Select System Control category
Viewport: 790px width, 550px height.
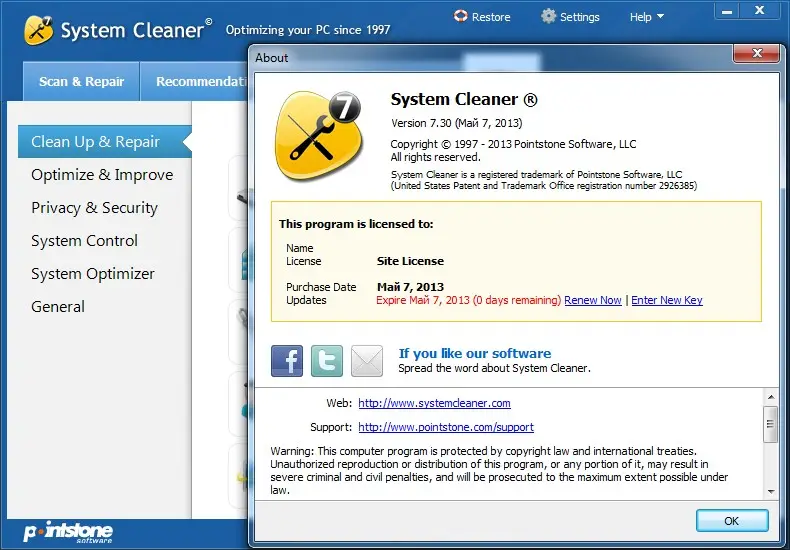[x=84, y=241]
